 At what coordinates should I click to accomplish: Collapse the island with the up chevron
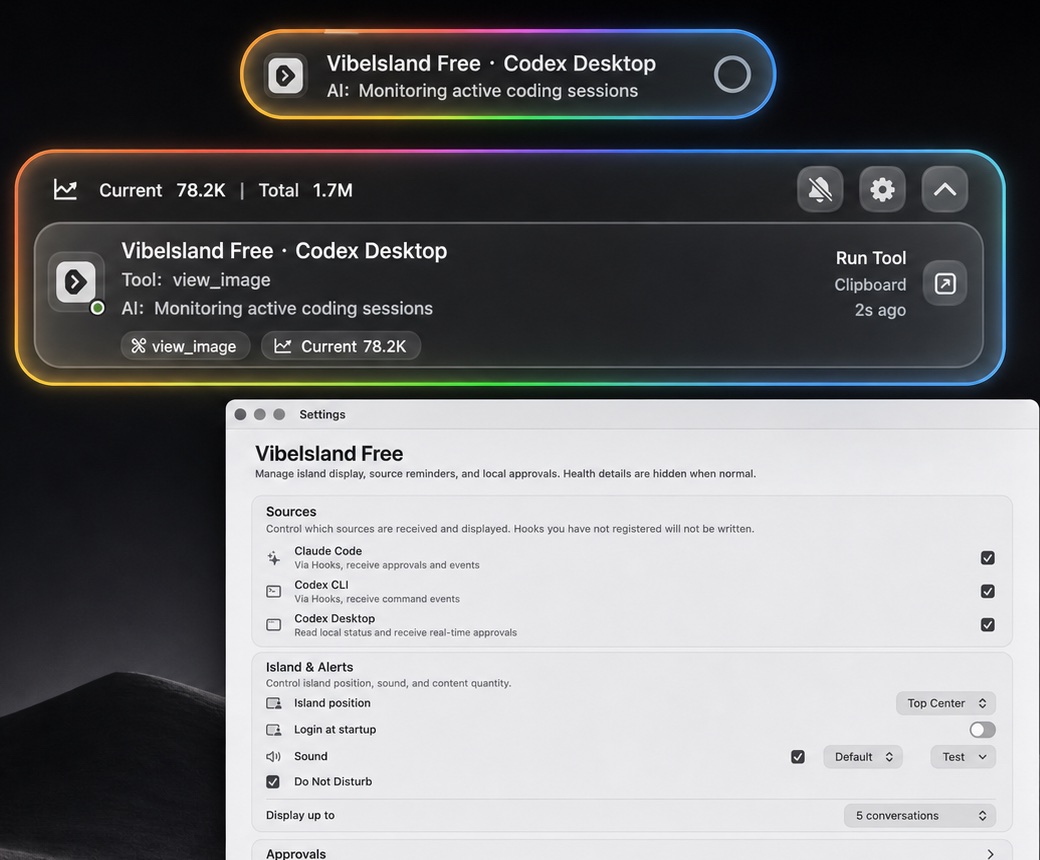click(944, 190)
